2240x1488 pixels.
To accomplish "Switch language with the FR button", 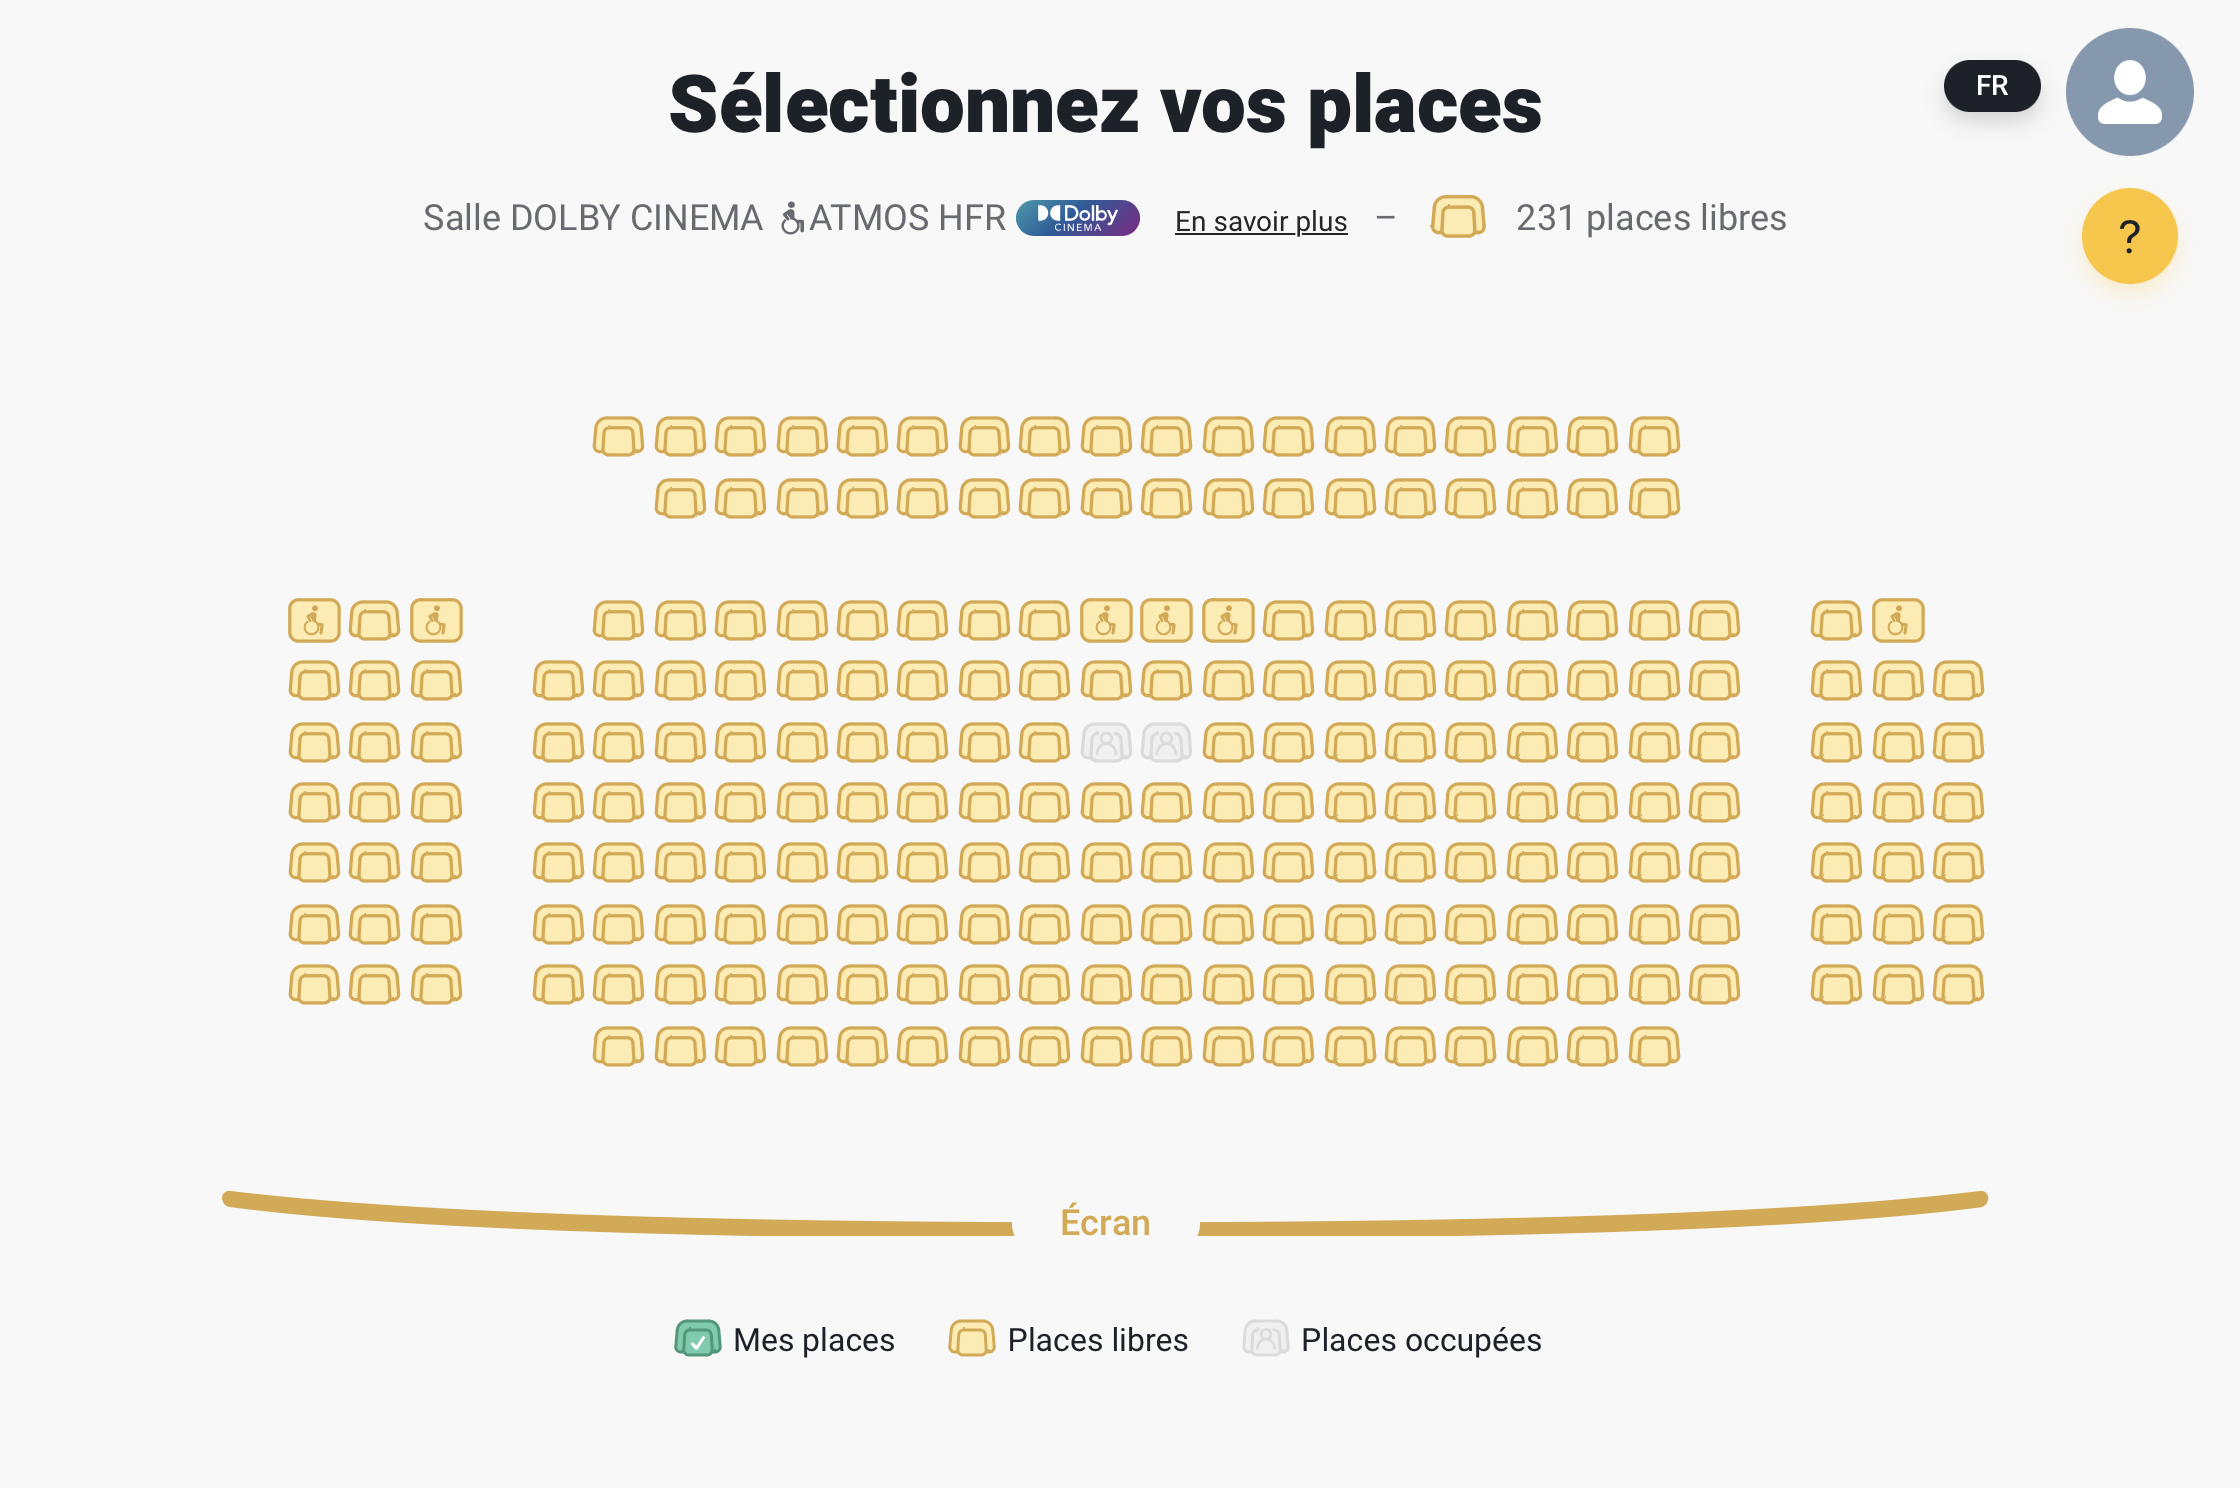I will [1991, 86].
